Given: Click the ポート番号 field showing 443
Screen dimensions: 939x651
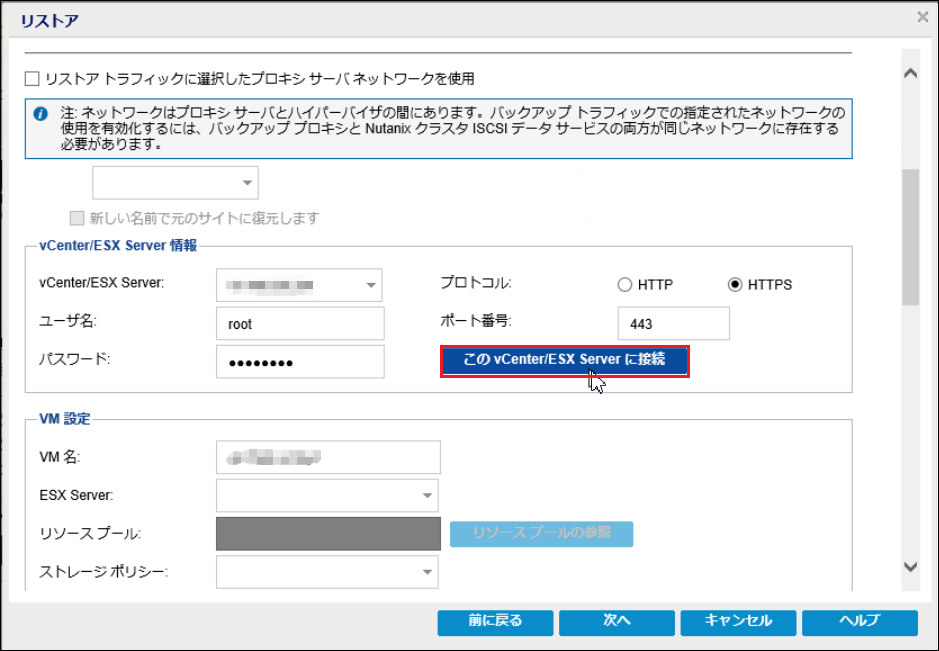Looking at the screenshot, I should (673, 324).
